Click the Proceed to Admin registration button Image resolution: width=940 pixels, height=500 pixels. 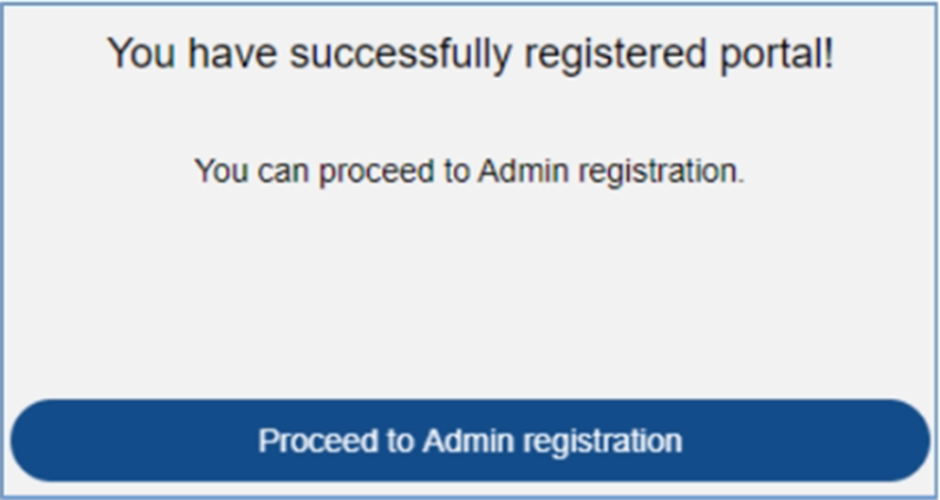pos(470,441)
